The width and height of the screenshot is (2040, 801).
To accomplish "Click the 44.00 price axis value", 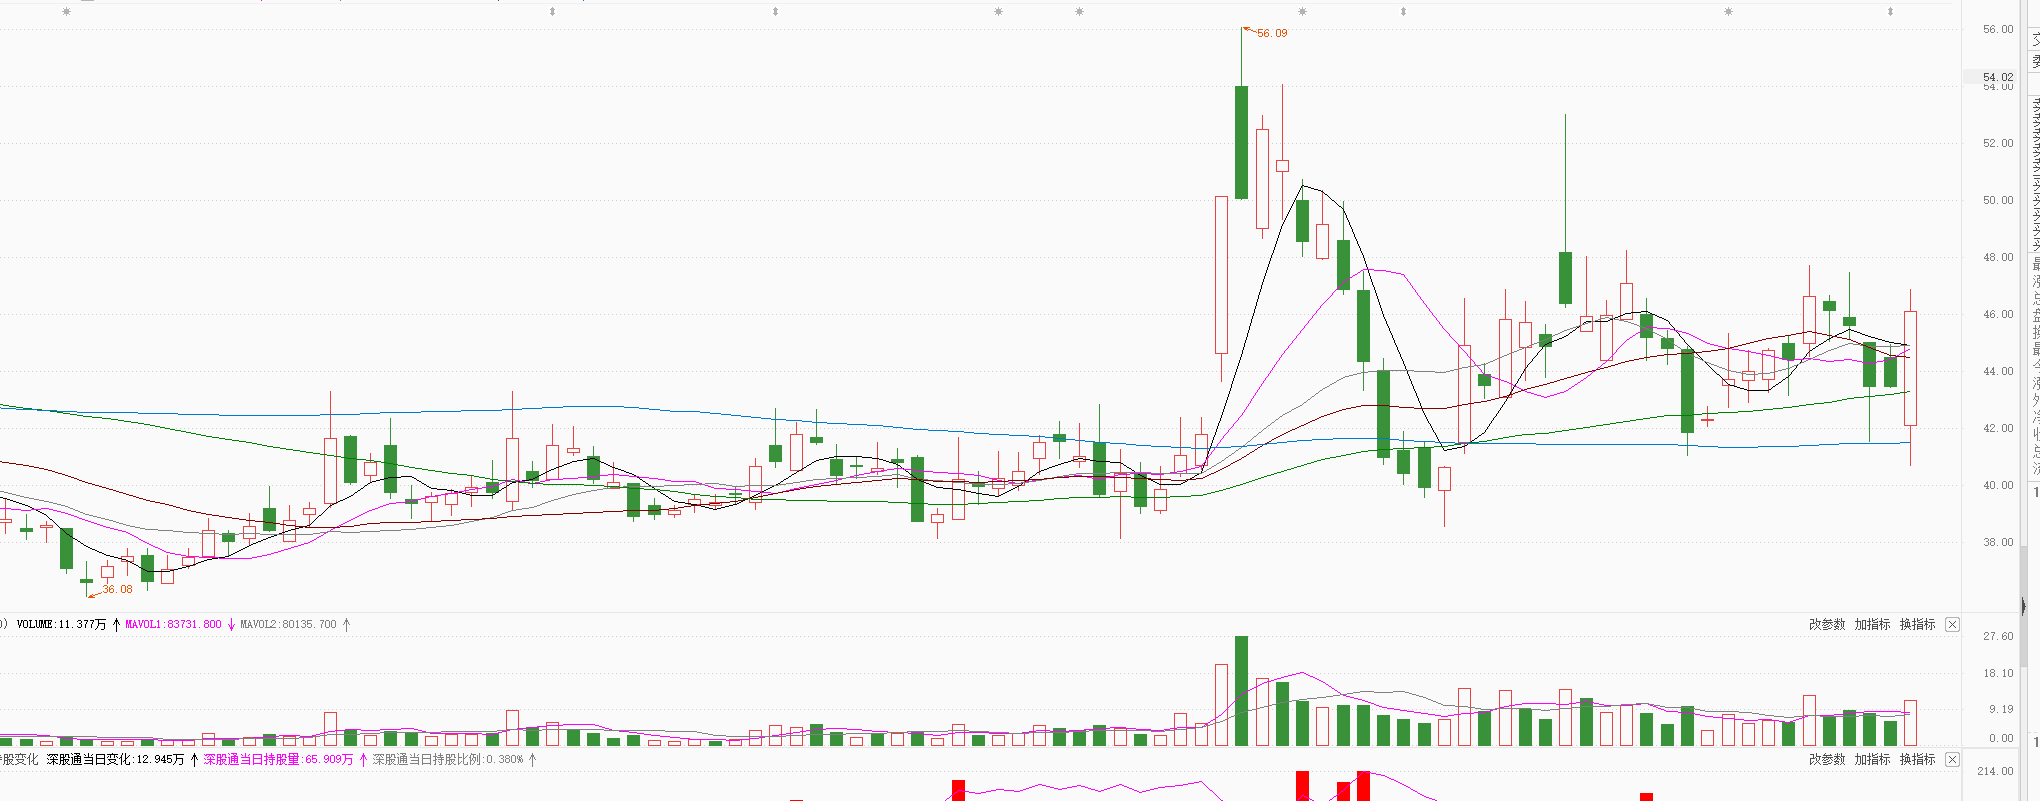I will click(x=1998, y=371).
